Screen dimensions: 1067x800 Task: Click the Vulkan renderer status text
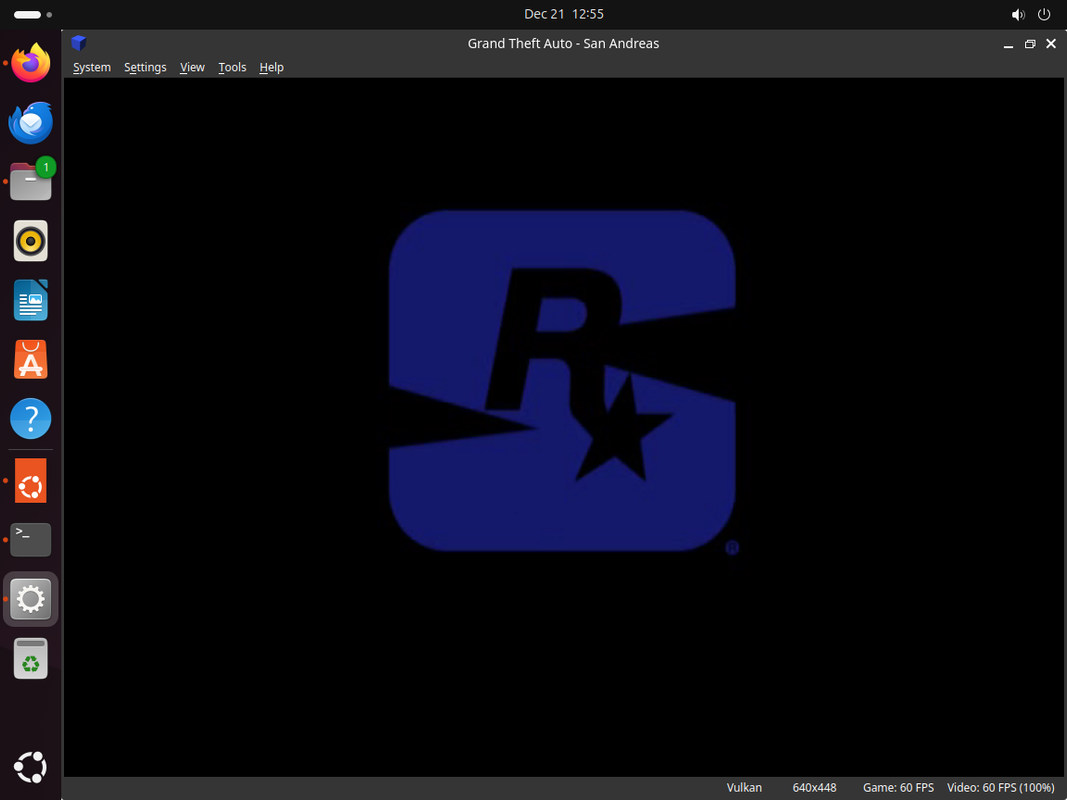744,788
